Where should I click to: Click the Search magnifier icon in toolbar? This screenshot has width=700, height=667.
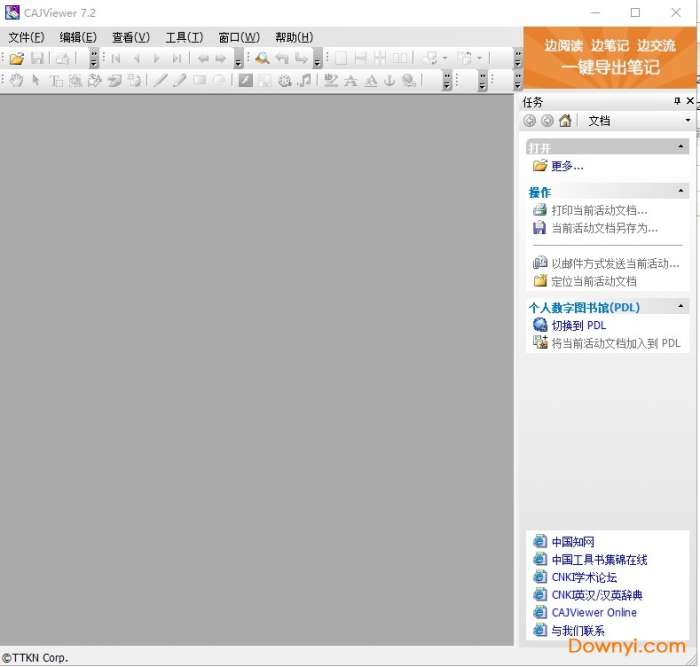[x=262, y=59]
